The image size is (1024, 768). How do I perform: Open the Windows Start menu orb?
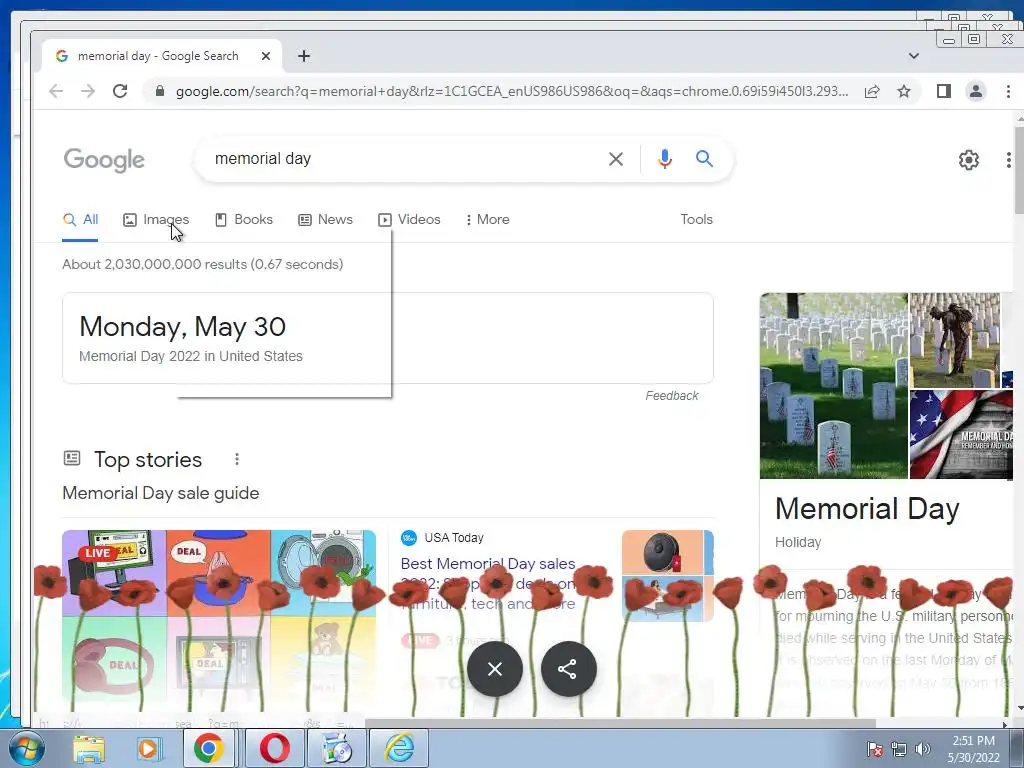27,748
